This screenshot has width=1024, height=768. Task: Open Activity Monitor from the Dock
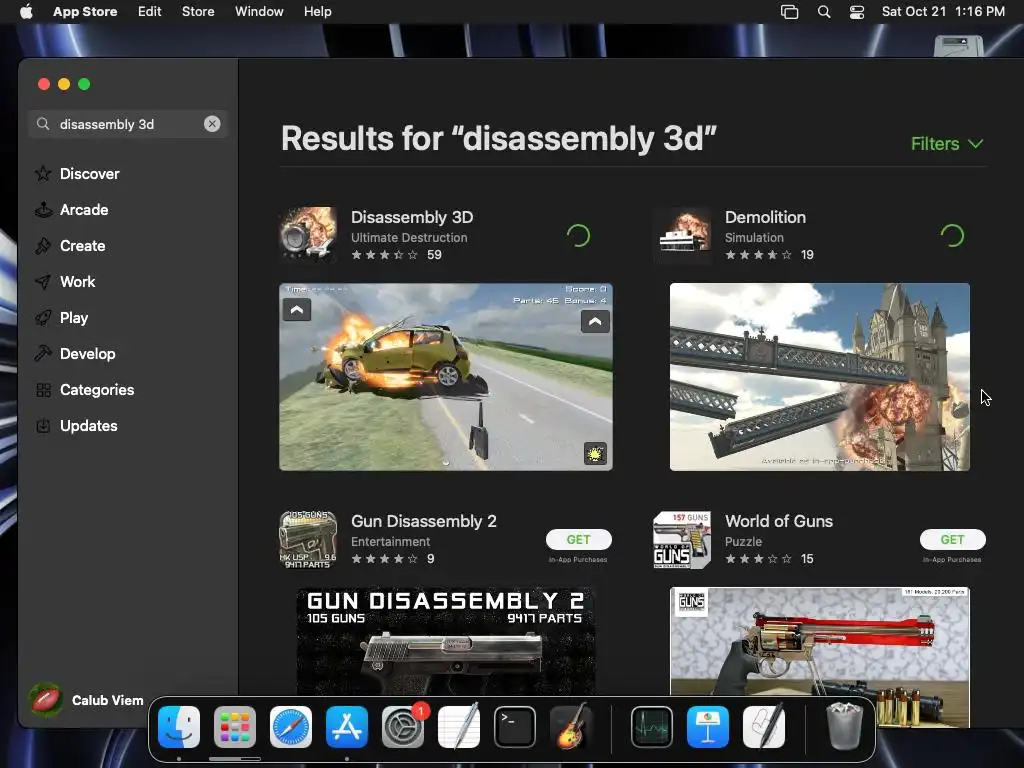652,727
